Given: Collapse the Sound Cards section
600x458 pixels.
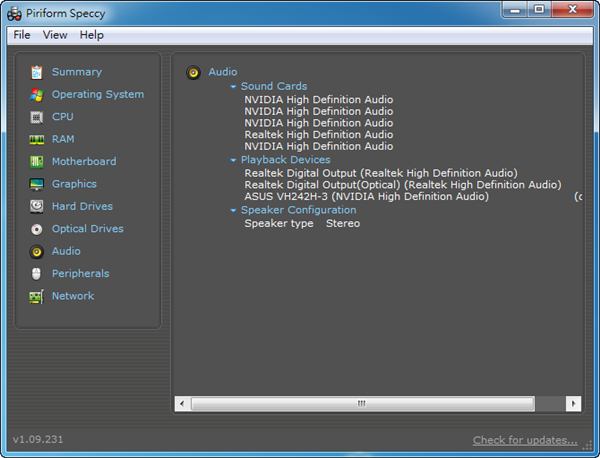Looking at the screenshot, I should pyautogui.click(x=233, y=87).
